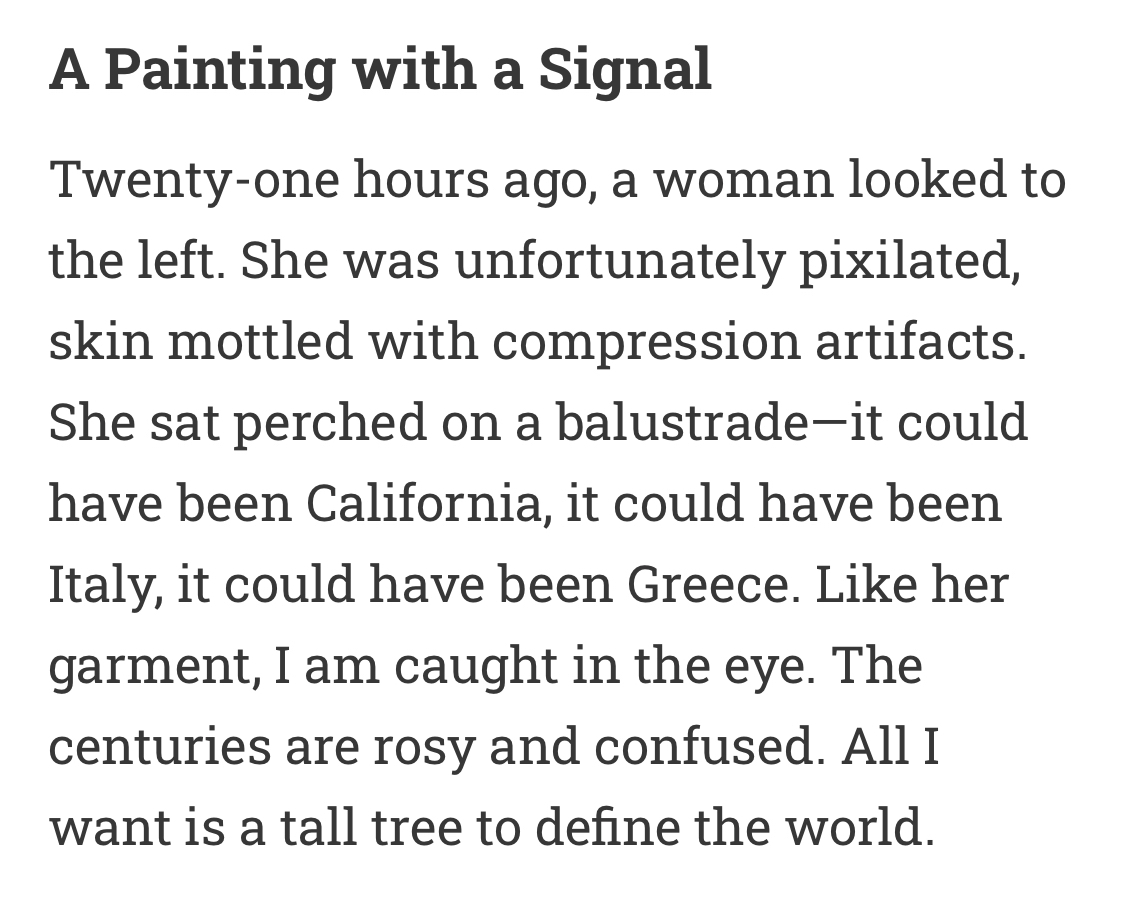Viewport: 1125px width, 906px height.
Task: Click the word "centuries"
Action: pyautogui.click(x=159, y=747)
